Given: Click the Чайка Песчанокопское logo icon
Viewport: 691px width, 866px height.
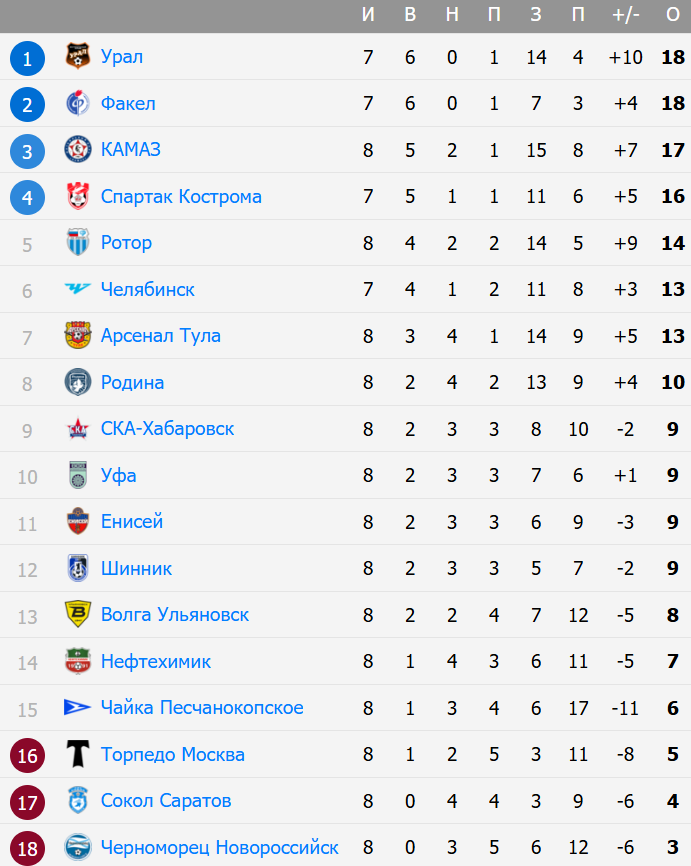Looking at the screenshot, I should [78, 708].
